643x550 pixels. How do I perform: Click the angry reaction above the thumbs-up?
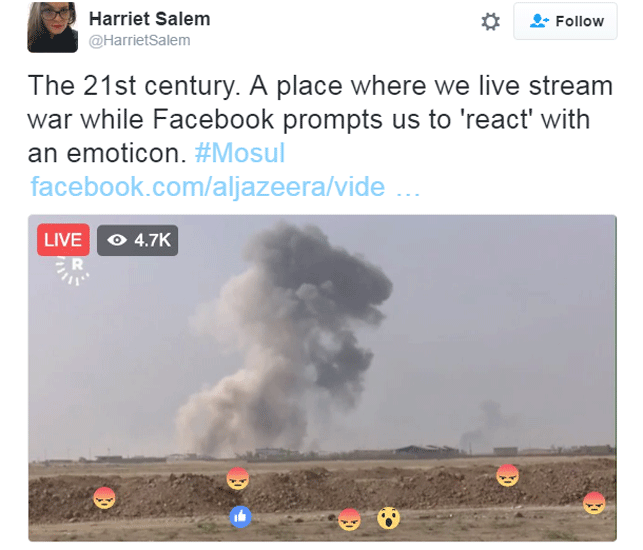click(238, 478)
